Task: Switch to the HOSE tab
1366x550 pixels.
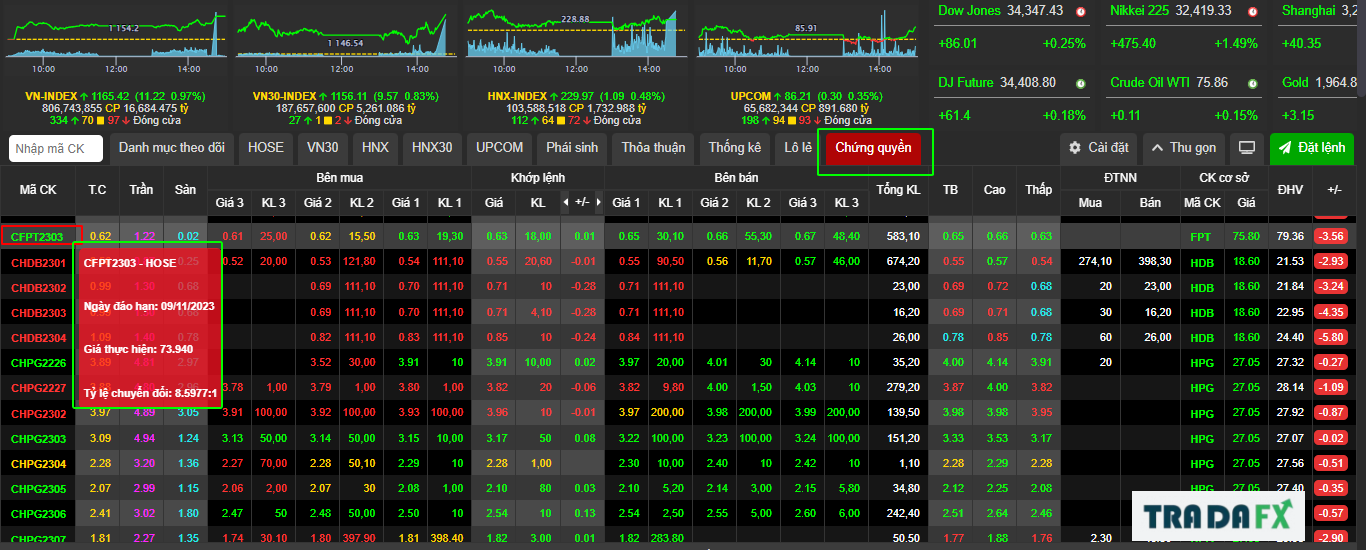Action: pyautogui.click(x=266, y=148)
